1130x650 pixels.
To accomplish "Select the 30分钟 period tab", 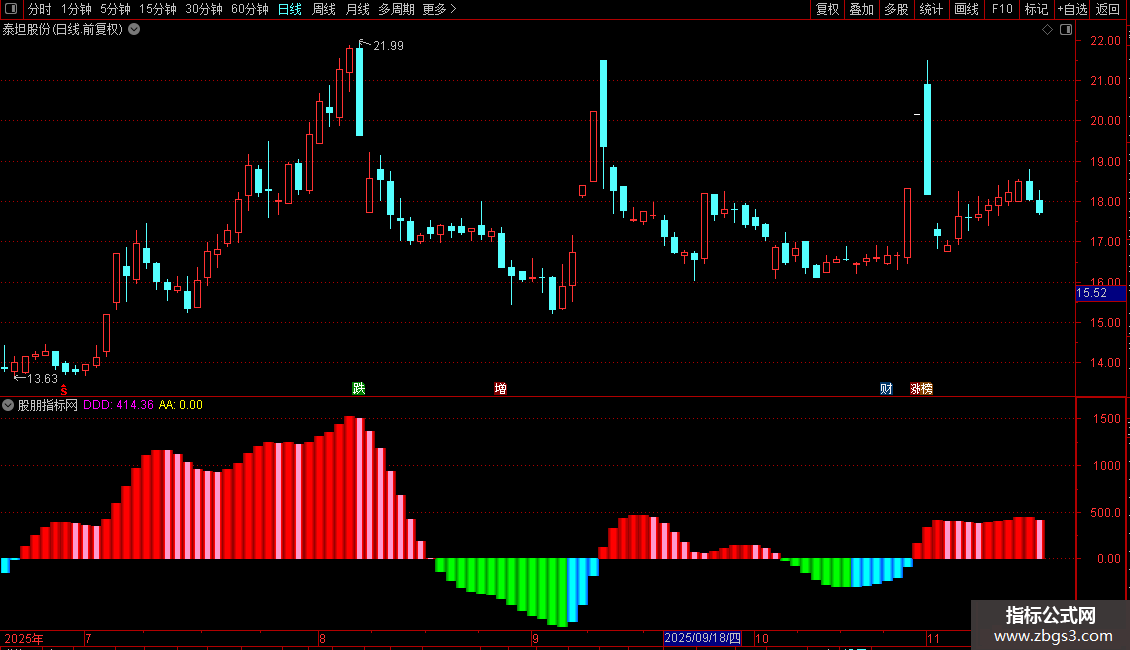I will (x=204, y=9).
